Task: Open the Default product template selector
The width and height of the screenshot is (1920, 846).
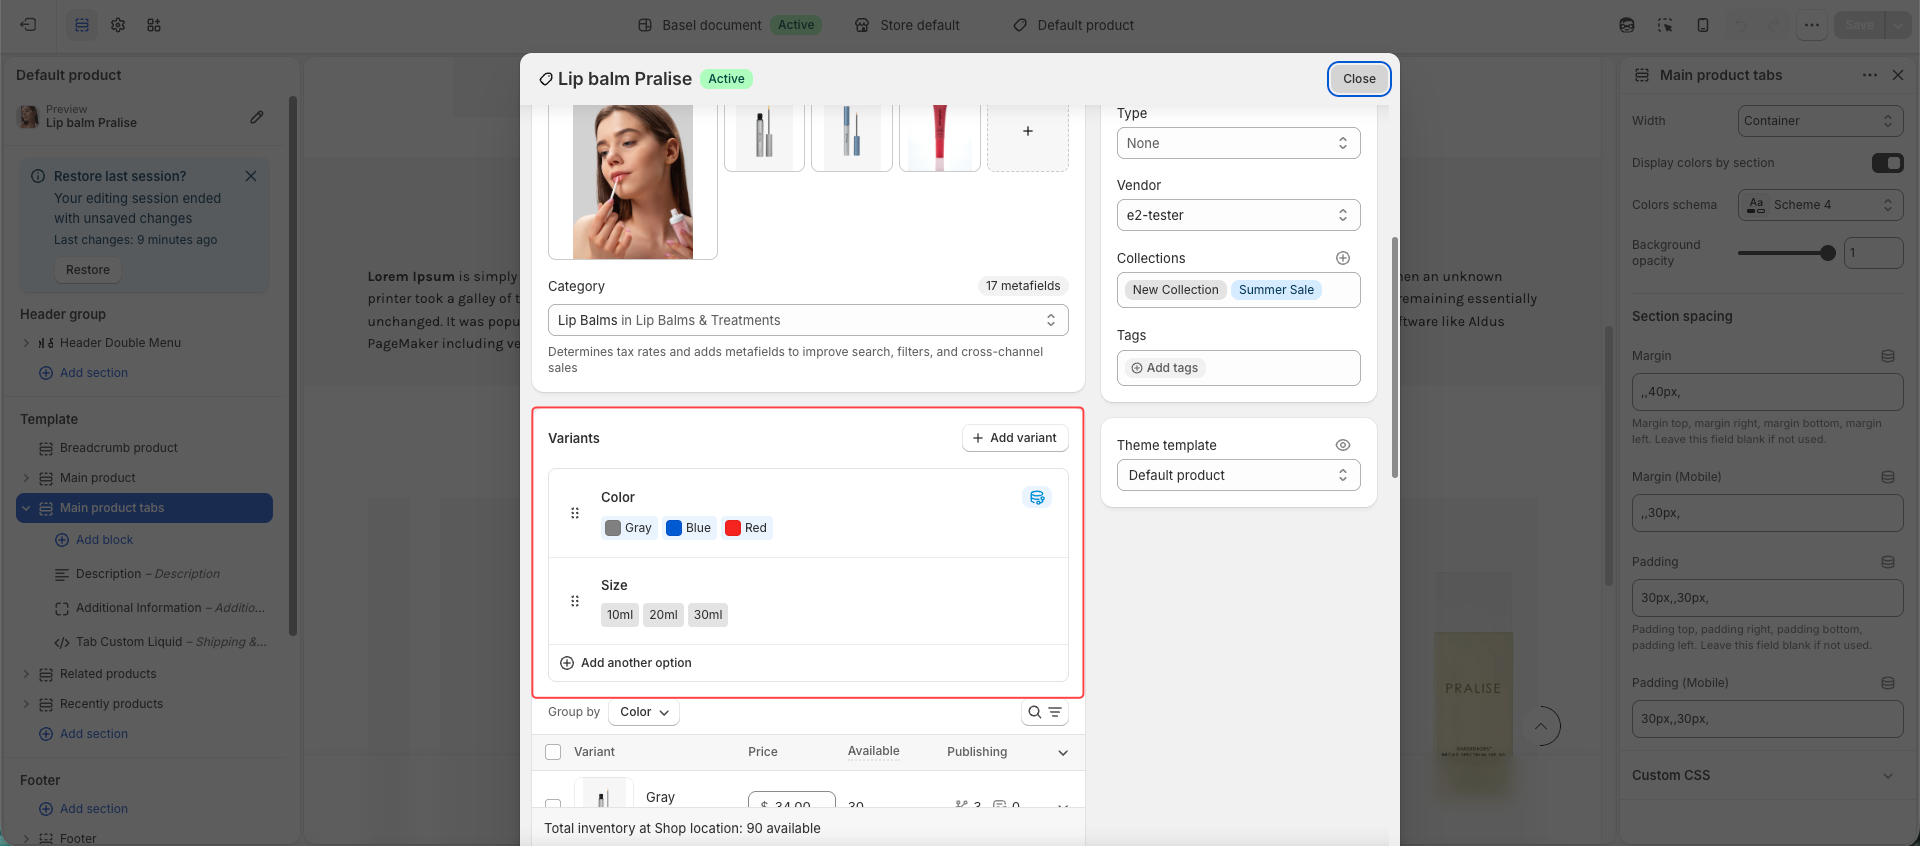Action: (1073, 25)
